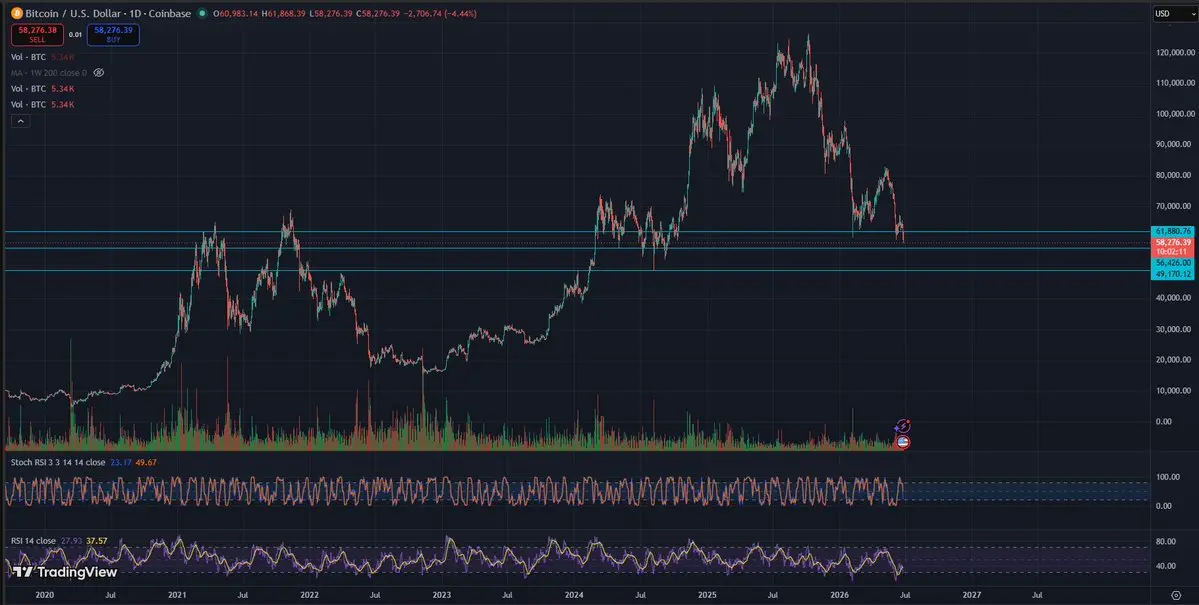Select the Vol · BTC legend directly below MA

pyautogui.click(x=29, y=89)
